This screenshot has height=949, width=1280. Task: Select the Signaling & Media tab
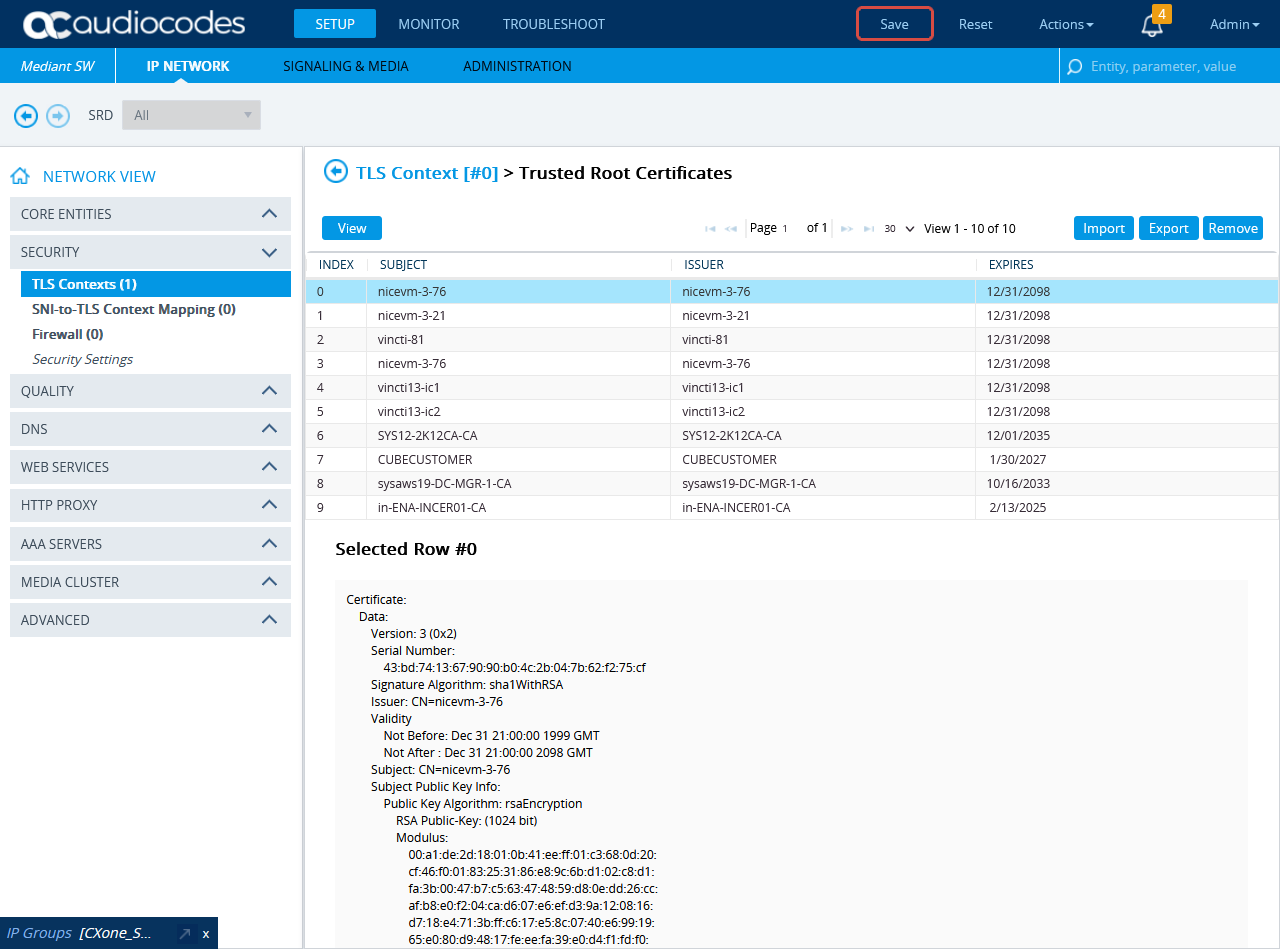pos(346,66)
